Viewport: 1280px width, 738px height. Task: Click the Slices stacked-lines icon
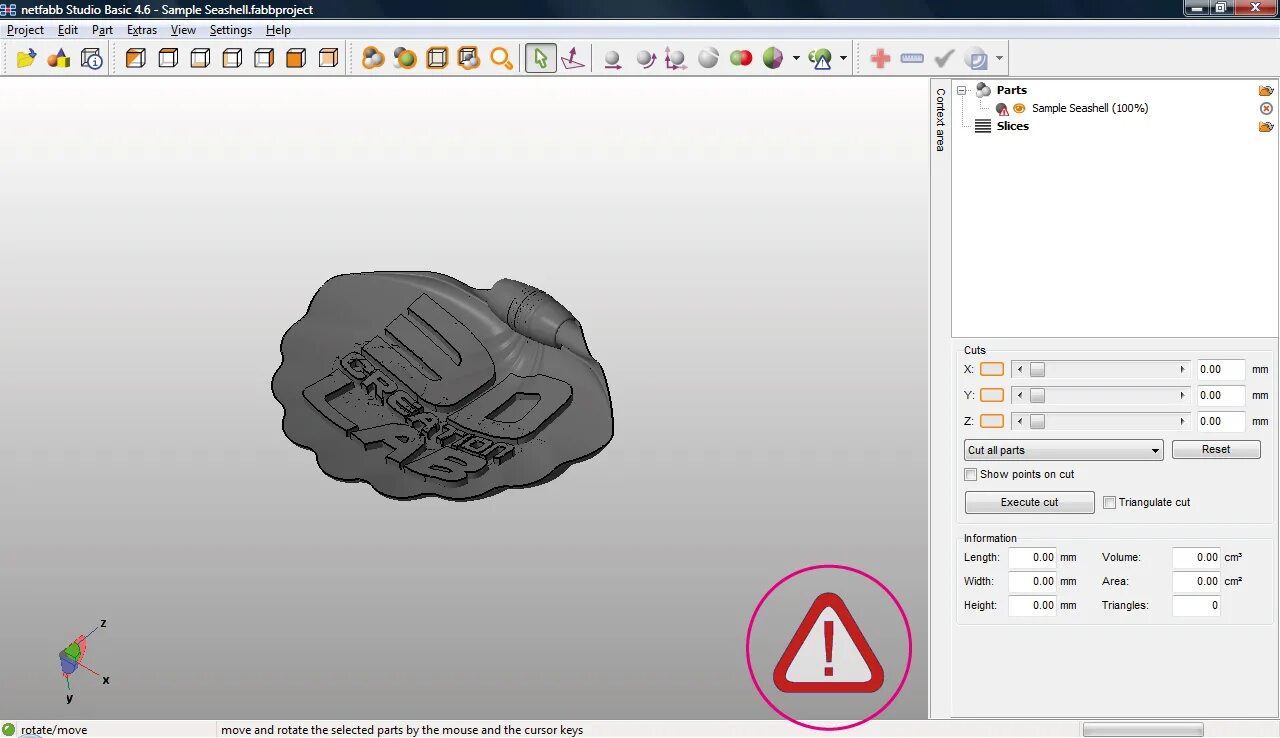(983, 126)
